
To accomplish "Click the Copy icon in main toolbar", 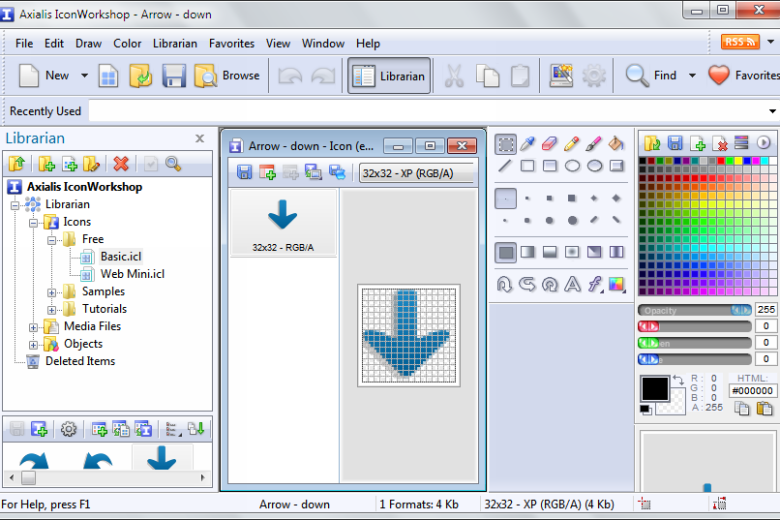I will coord(488,76).
